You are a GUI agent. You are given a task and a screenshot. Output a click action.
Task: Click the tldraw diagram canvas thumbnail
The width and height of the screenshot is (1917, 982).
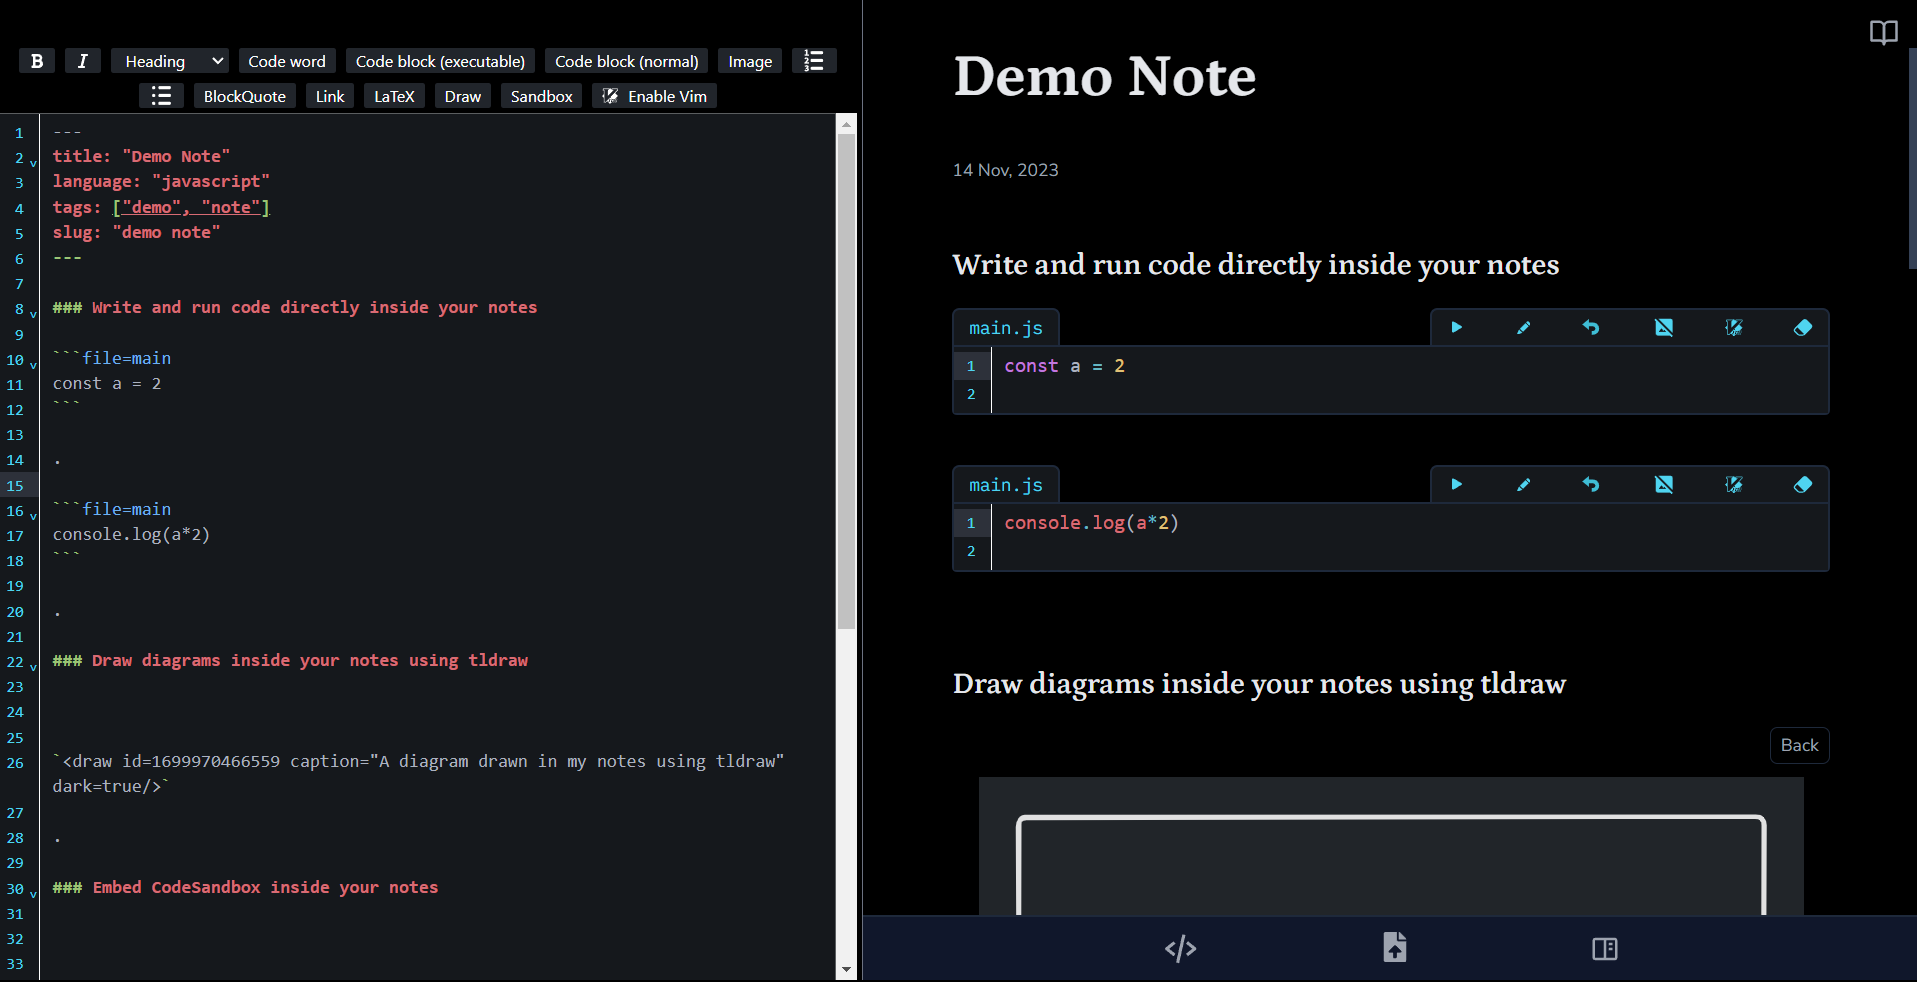1391,846
